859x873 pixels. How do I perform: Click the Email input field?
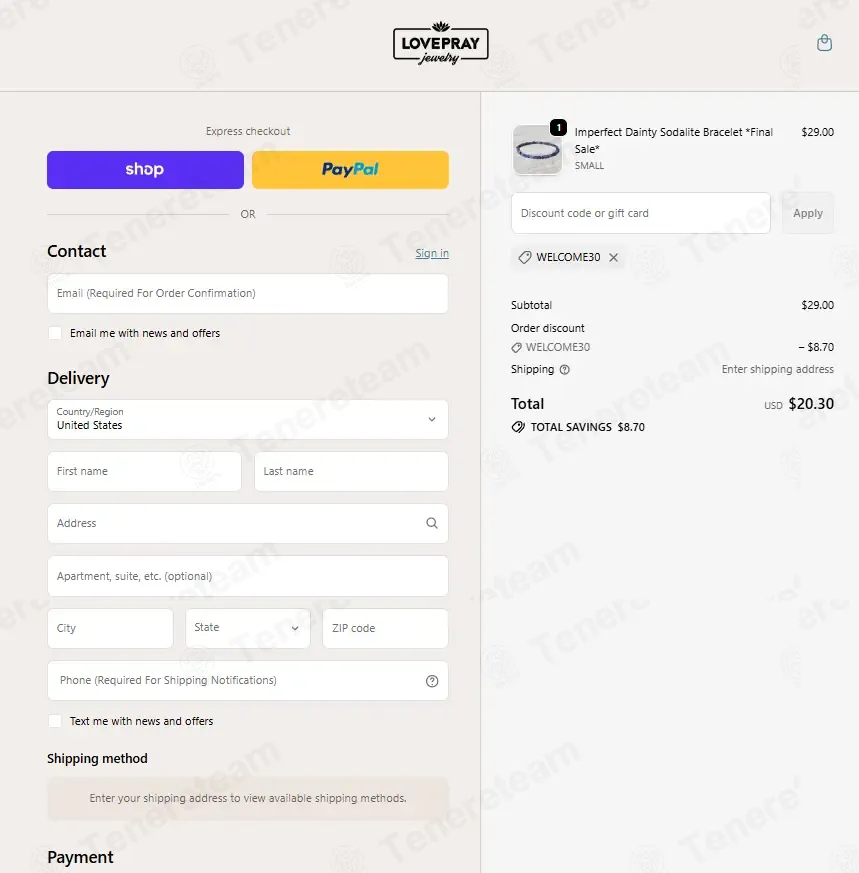248,293
